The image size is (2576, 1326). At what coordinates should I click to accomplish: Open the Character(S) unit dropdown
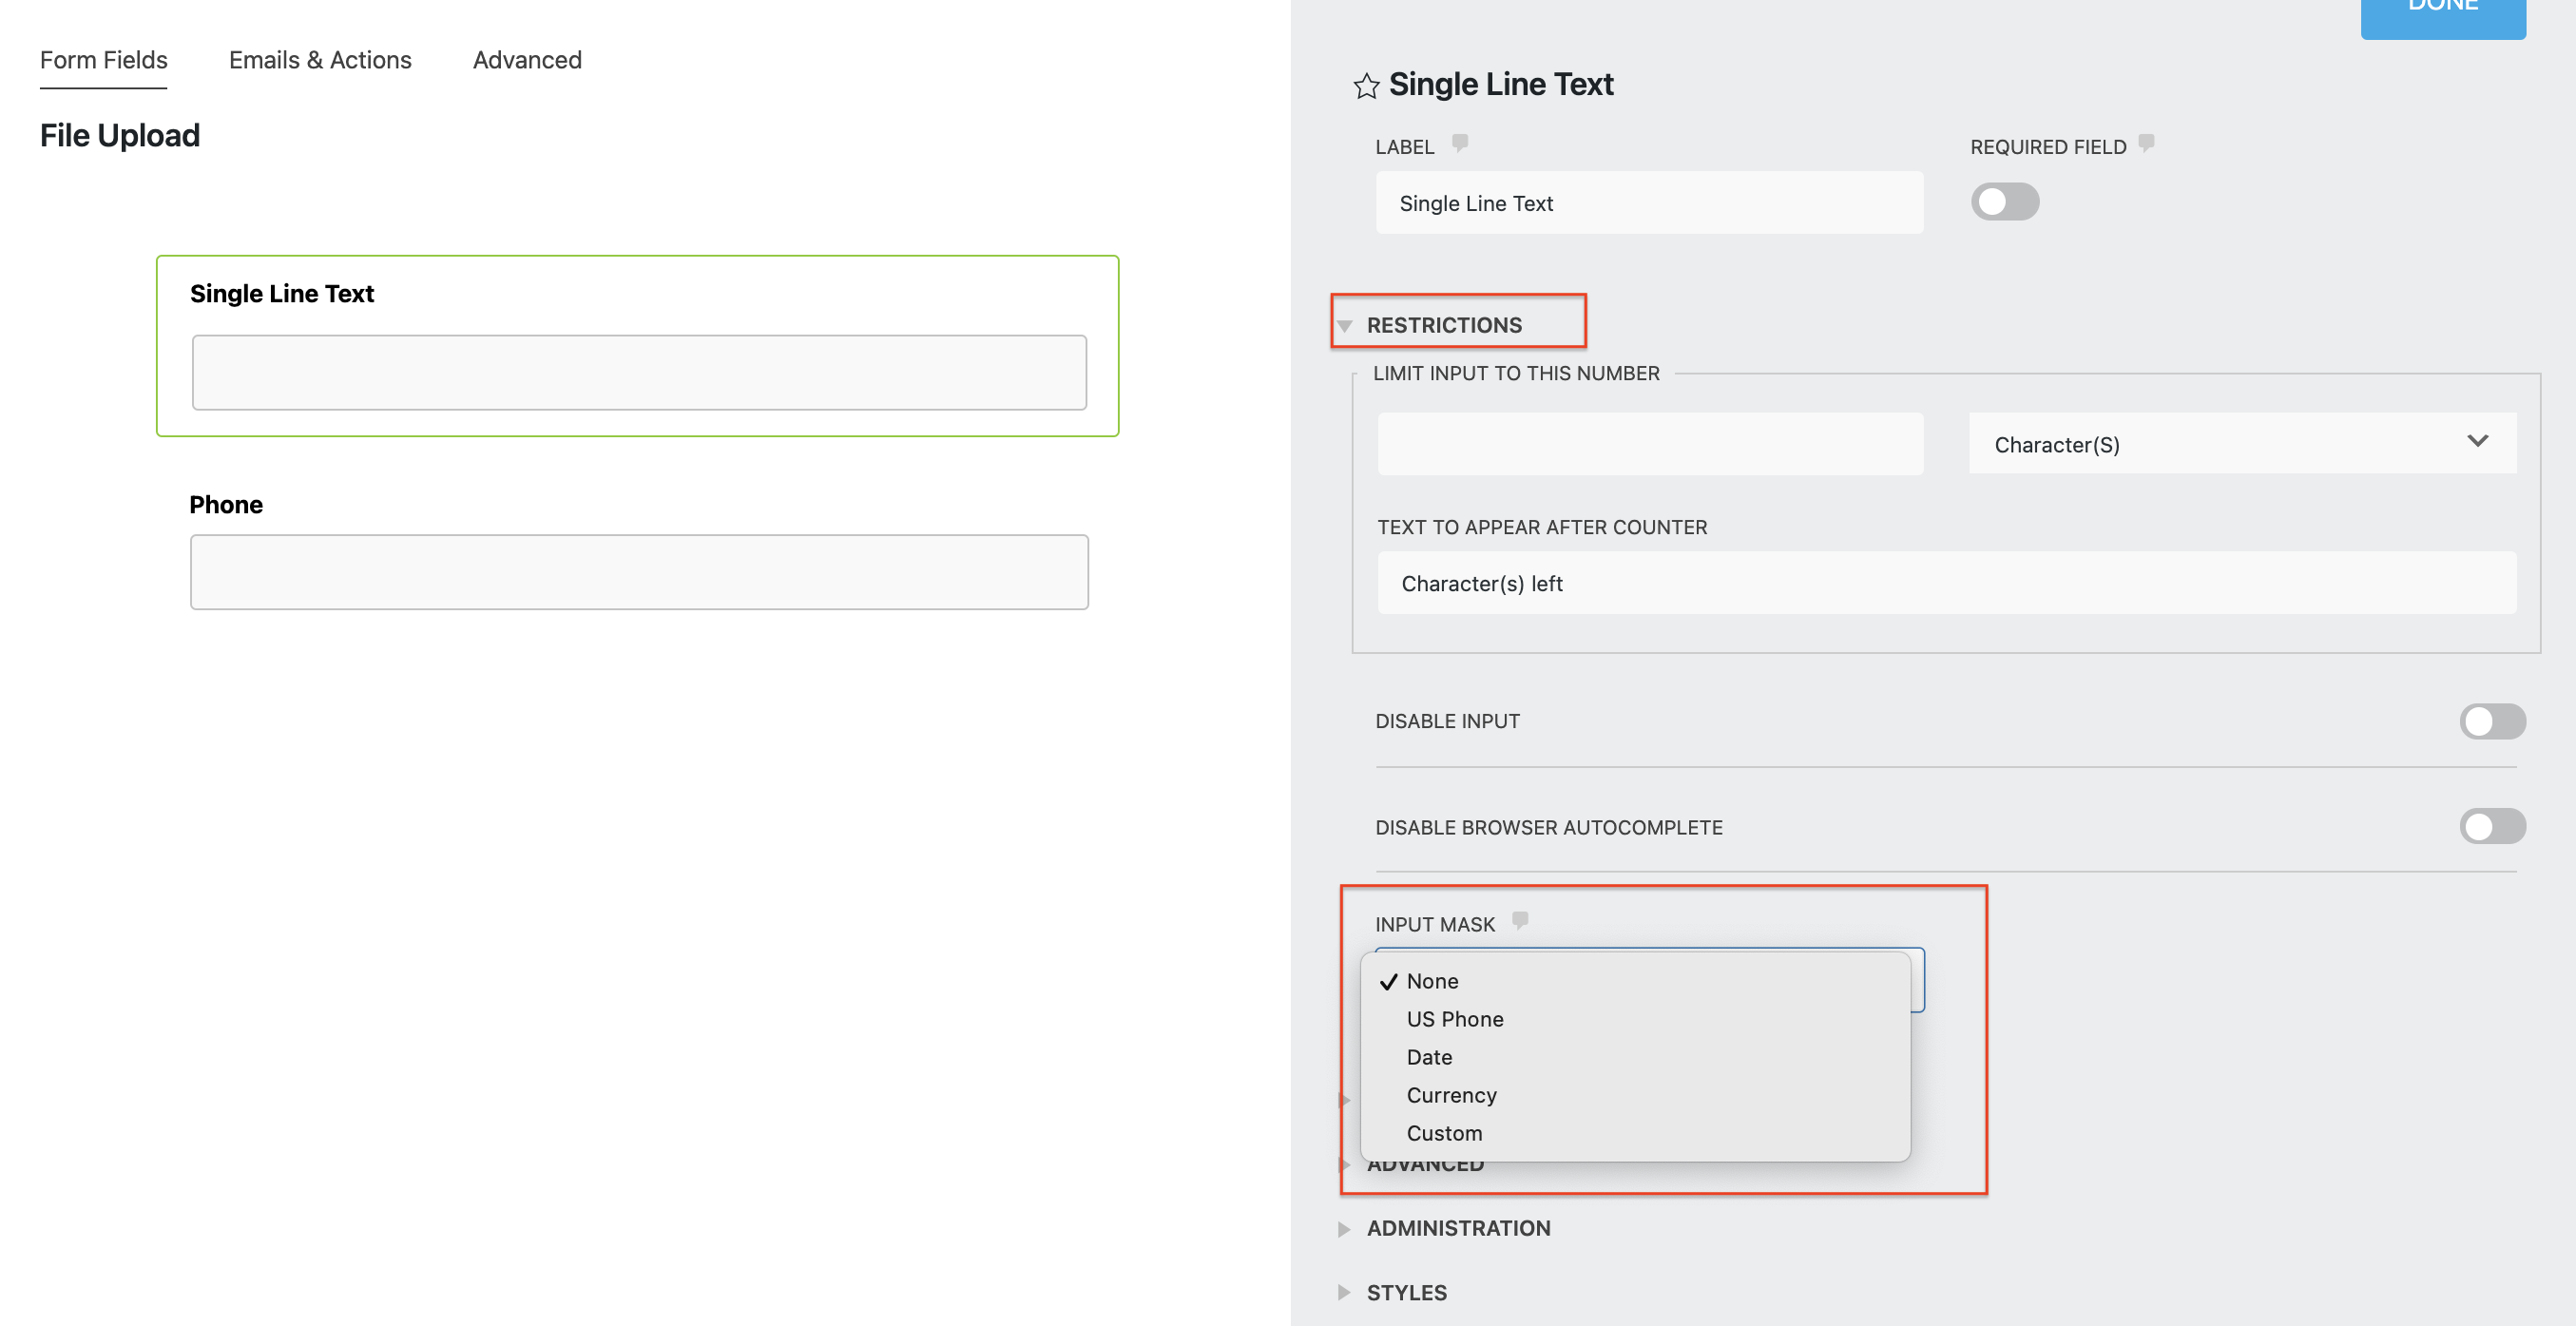click(x=2241, y=444)
